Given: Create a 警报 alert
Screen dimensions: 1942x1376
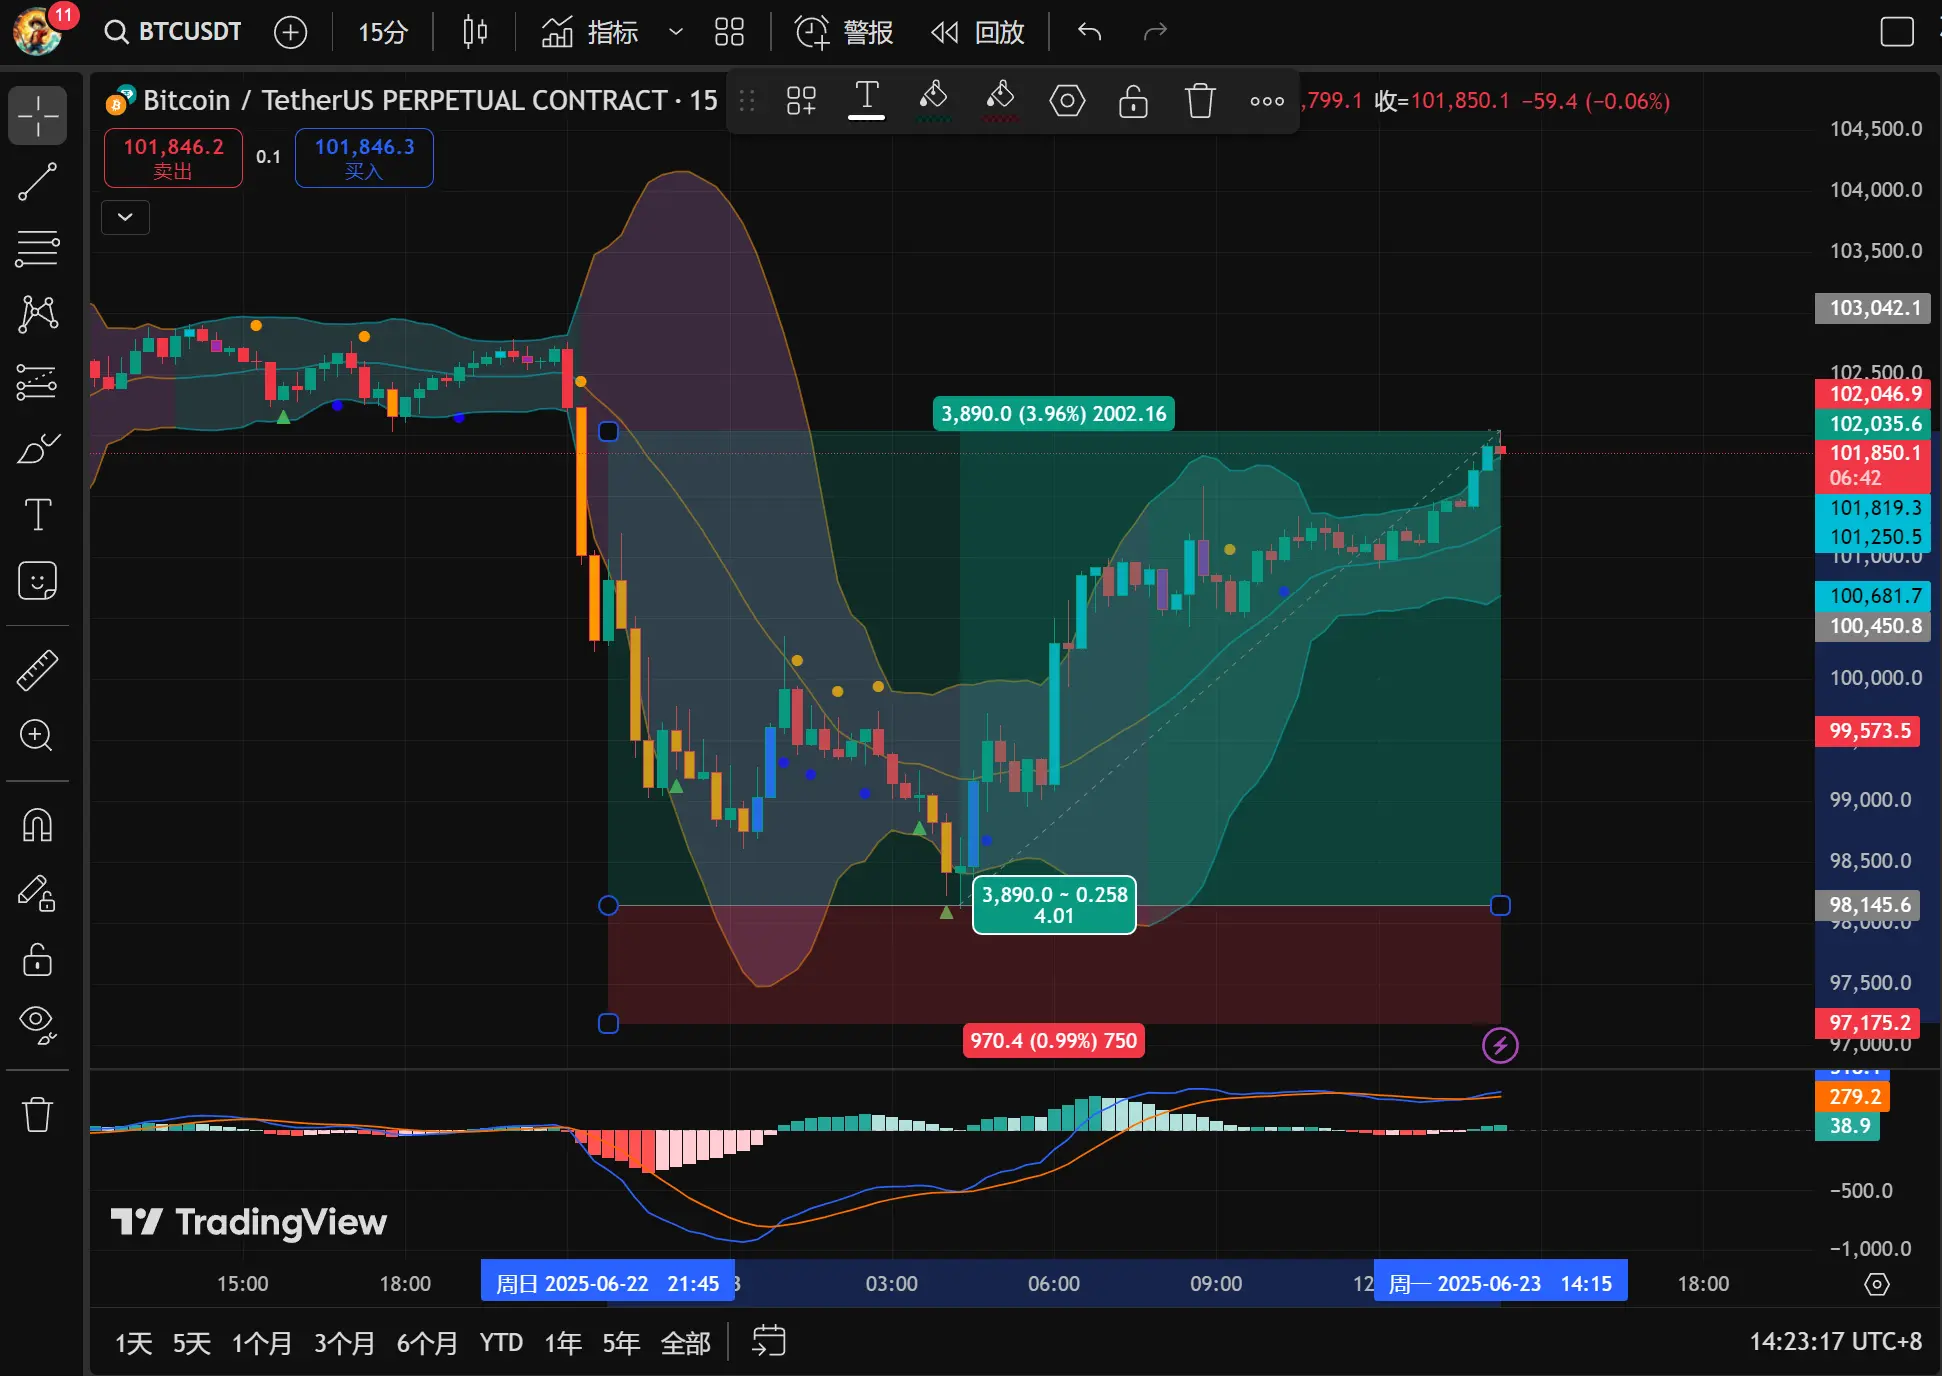Looking at the screenshot, I should coord(843,32).
